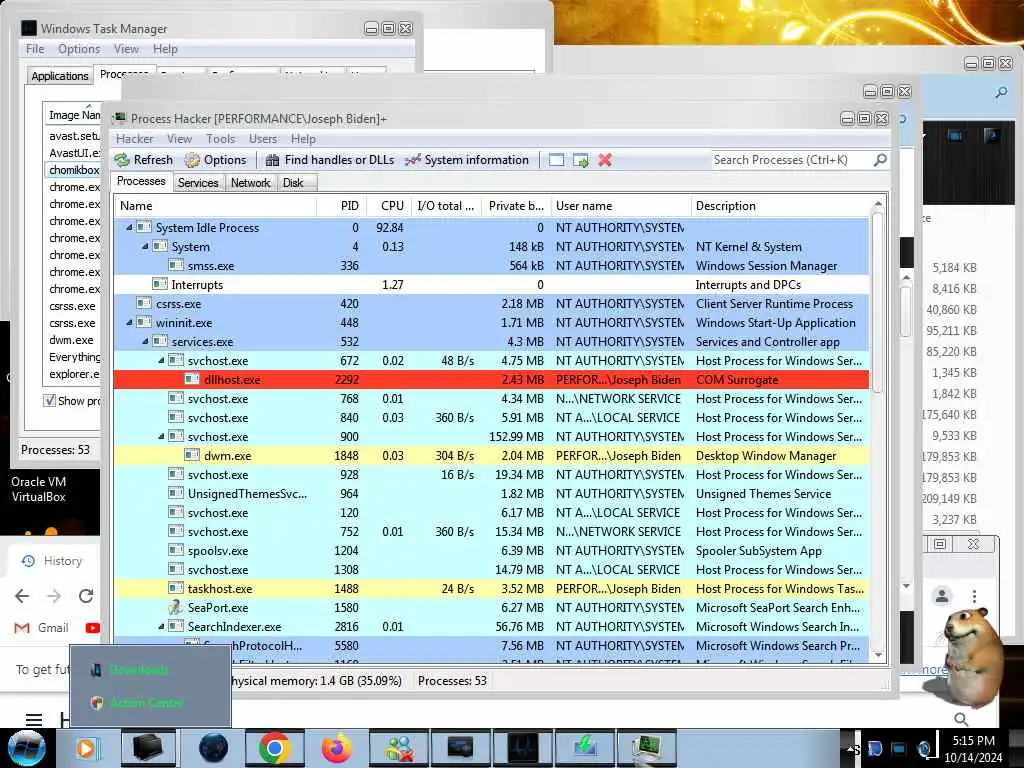This screenshot has width=1024, height=768.
Task: Open the Hacker menu
Action: (x=135, y=138)
